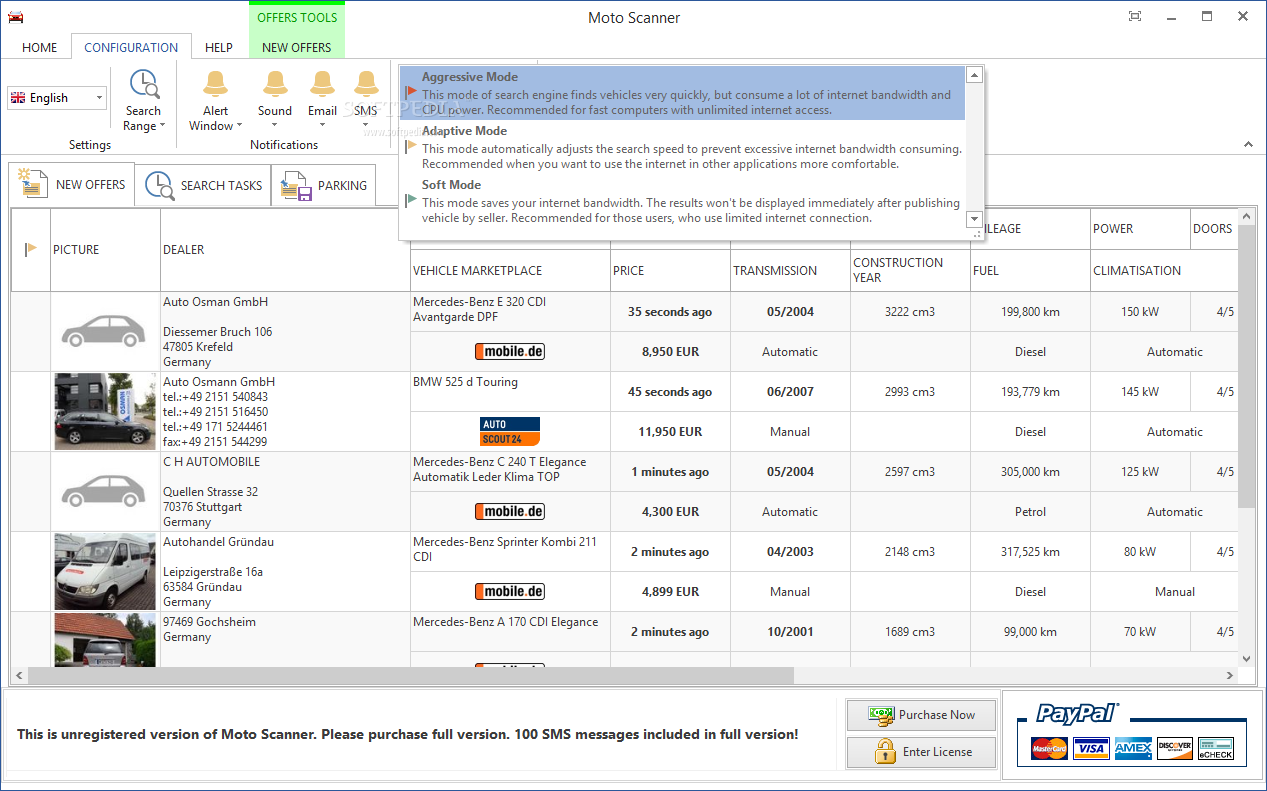
Task: Switch to the PARKING tab
Action: [x=324, y=185]
